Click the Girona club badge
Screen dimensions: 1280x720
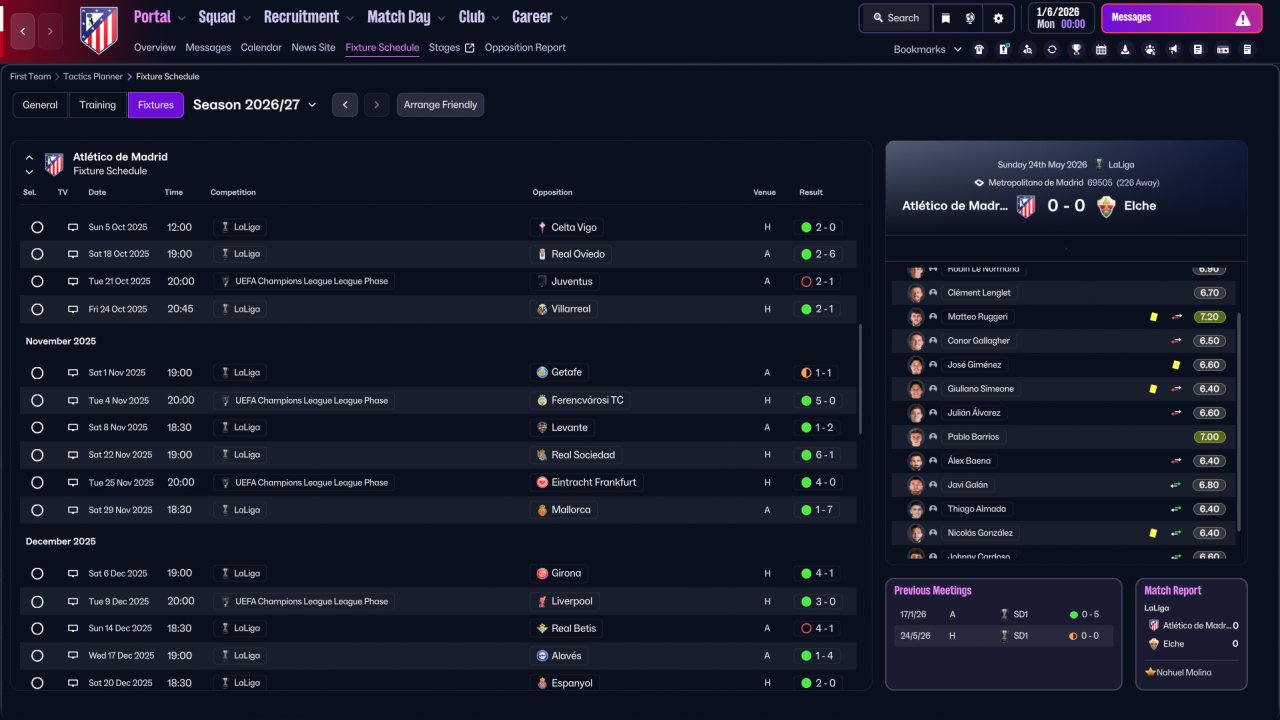click(x=542, y=574)
